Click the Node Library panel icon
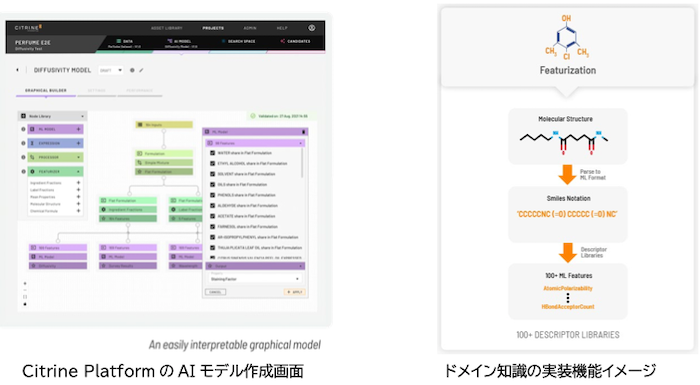This screenshot has height=385, width=700. [x=23, y=116]
